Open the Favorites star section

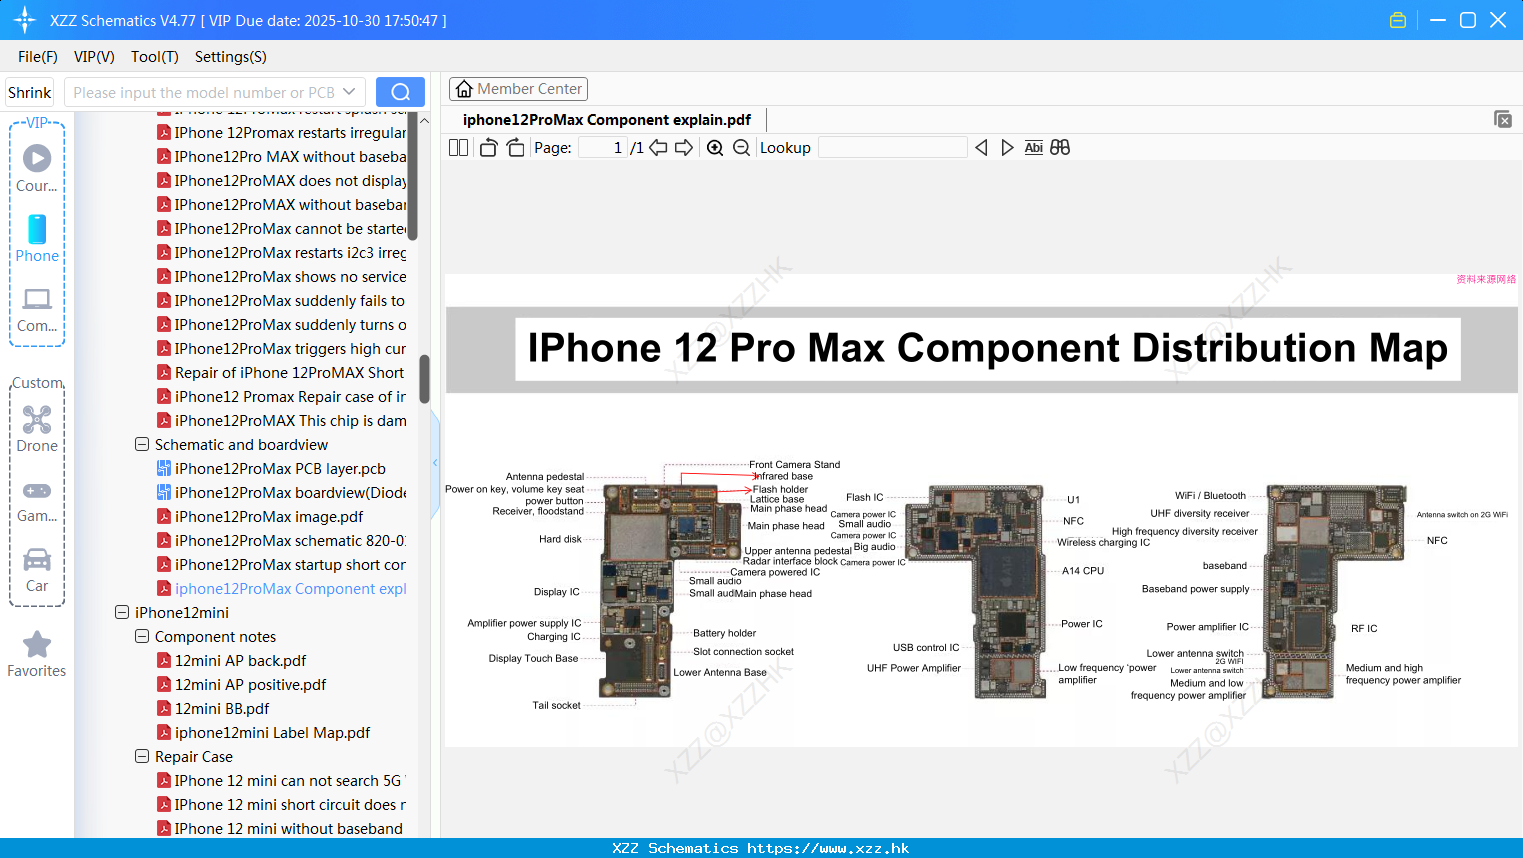(37, 655)
